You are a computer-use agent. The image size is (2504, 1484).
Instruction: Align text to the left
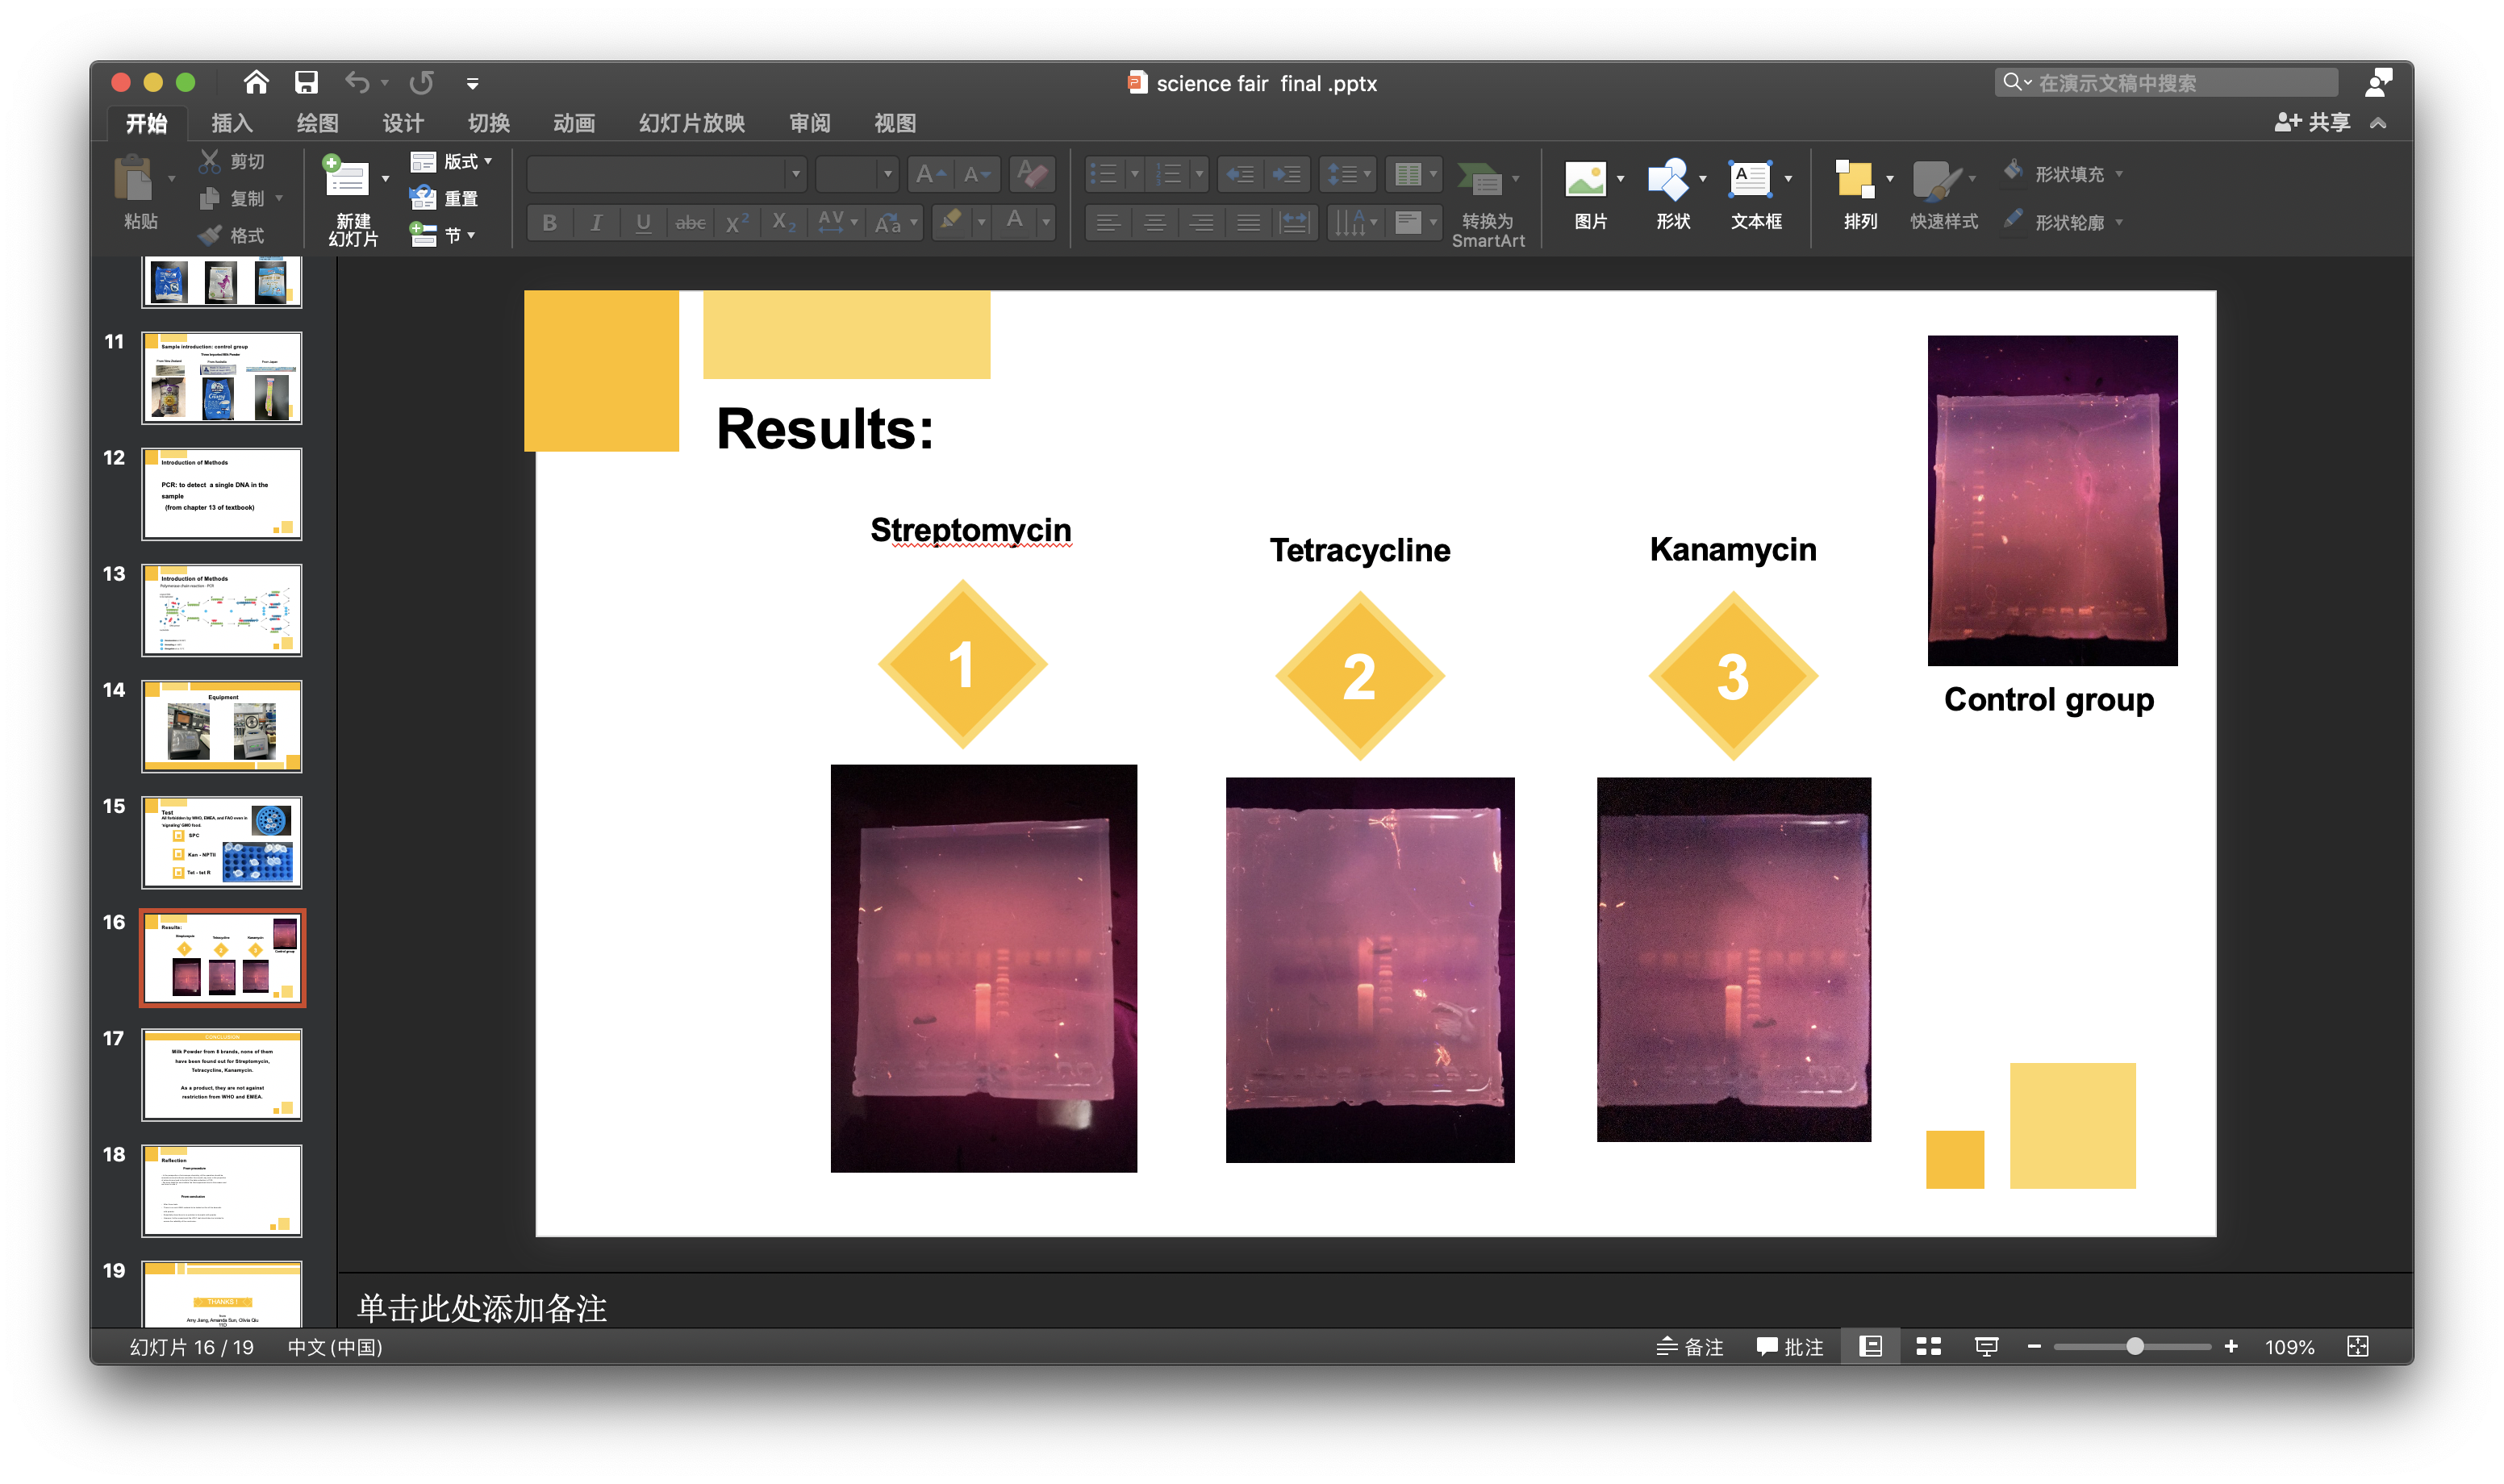1108,222
